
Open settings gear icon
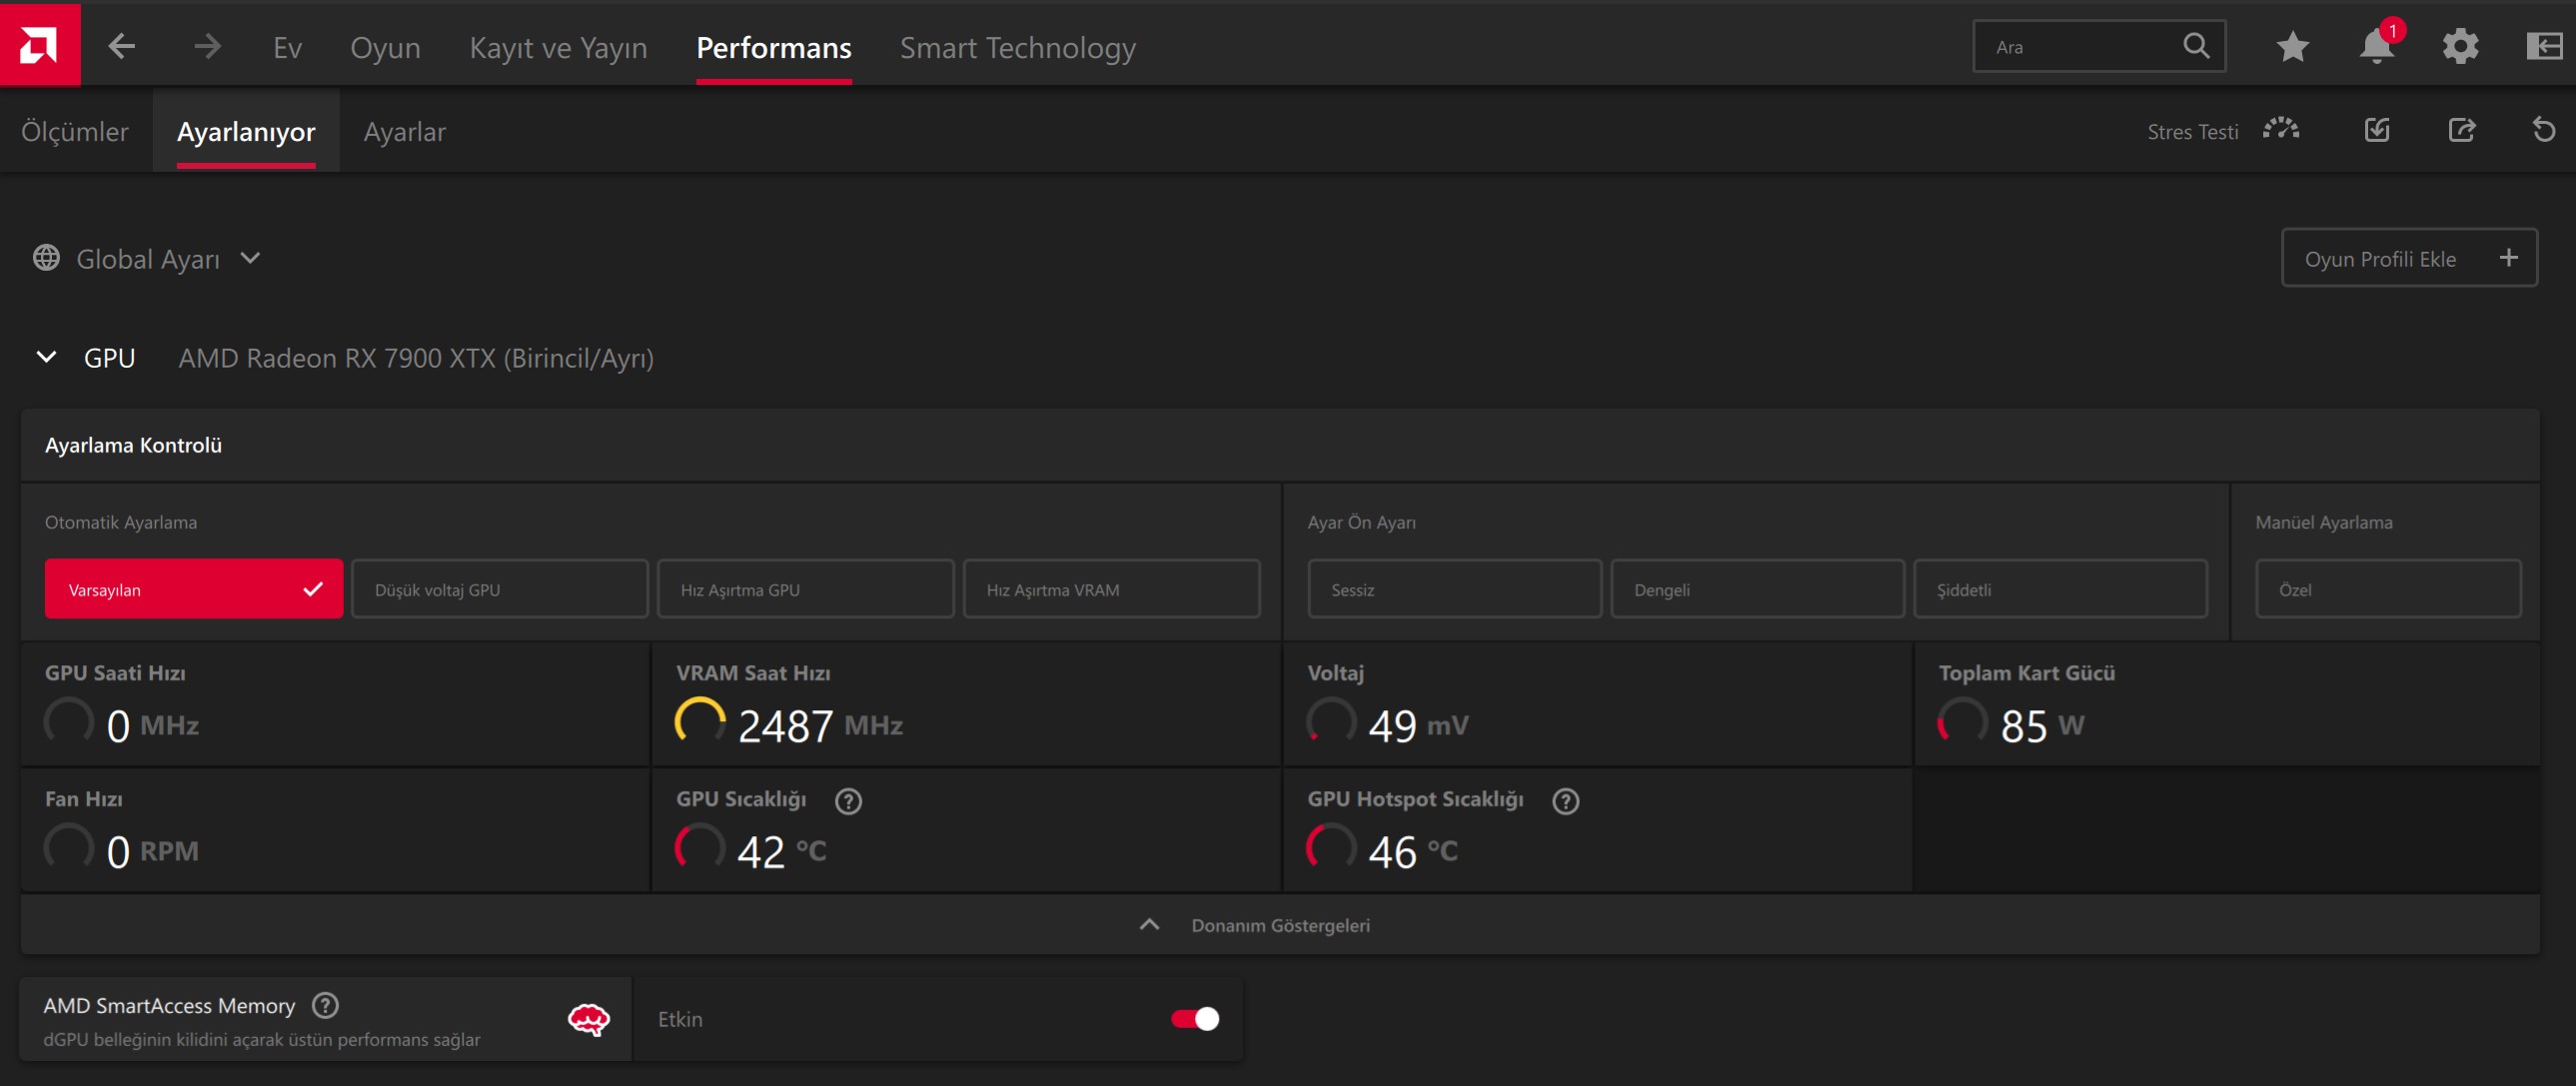(x=2460, y=46)
